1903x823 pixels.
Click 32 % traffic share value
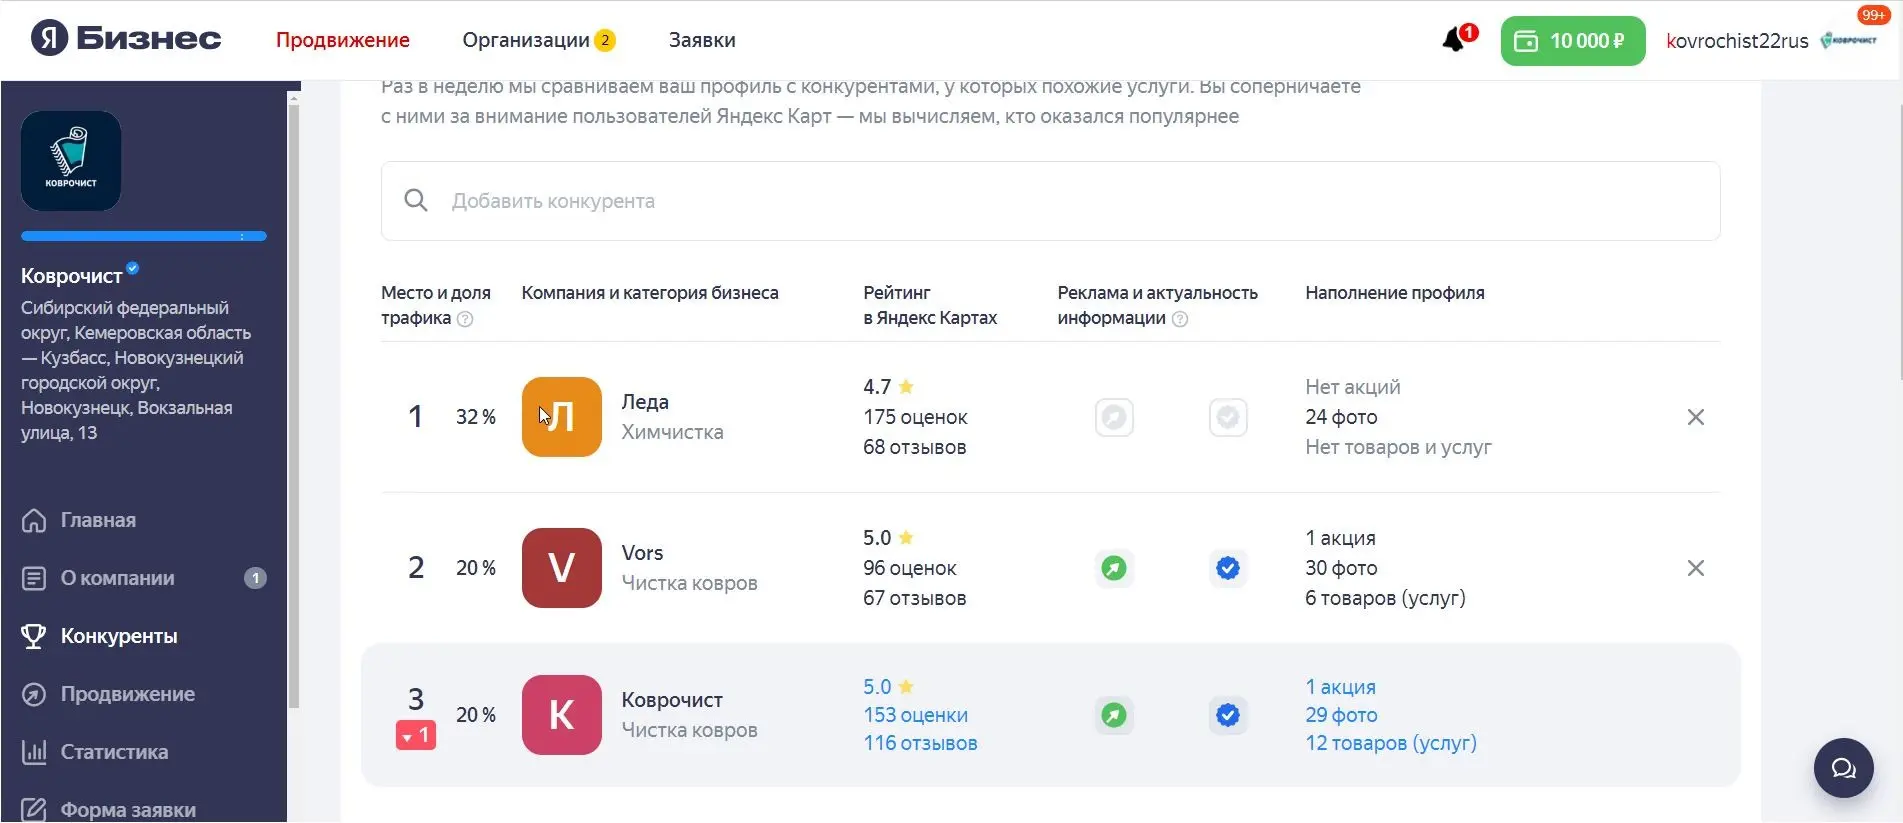[476, 417]
